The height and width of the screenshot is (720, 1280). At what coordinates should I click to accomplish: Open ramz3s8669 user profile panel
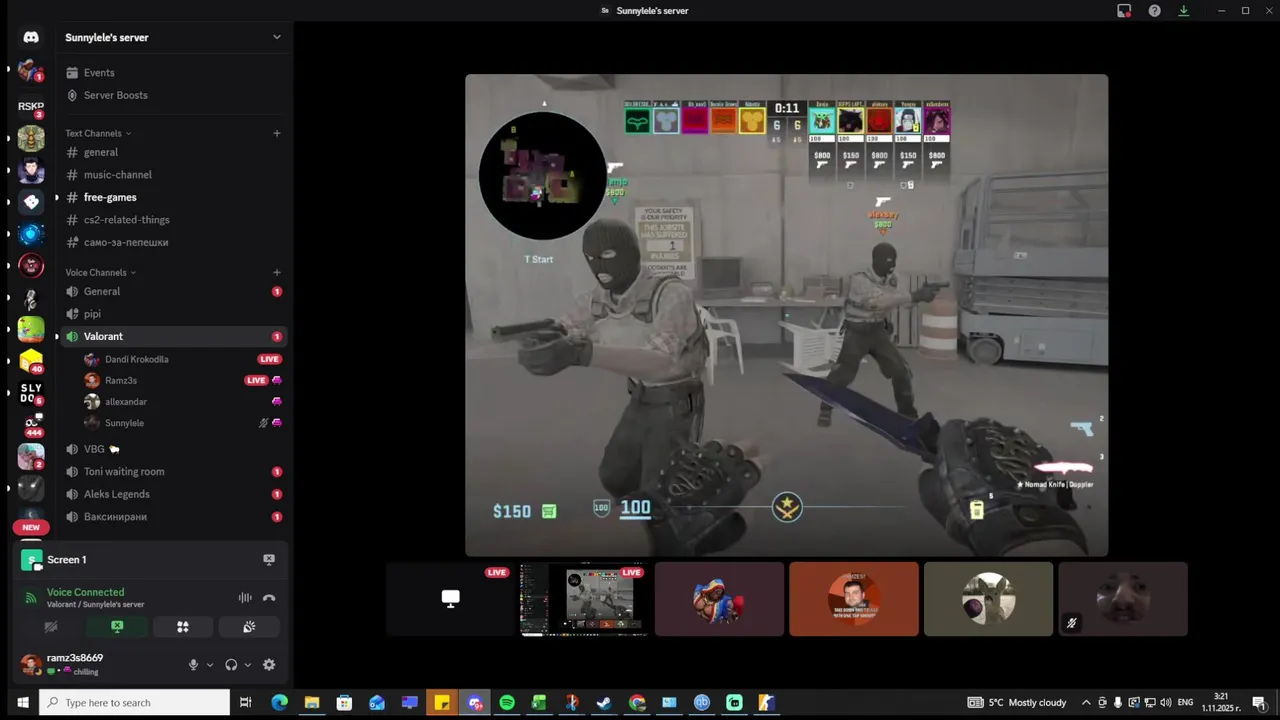click(x=98, y=664)
